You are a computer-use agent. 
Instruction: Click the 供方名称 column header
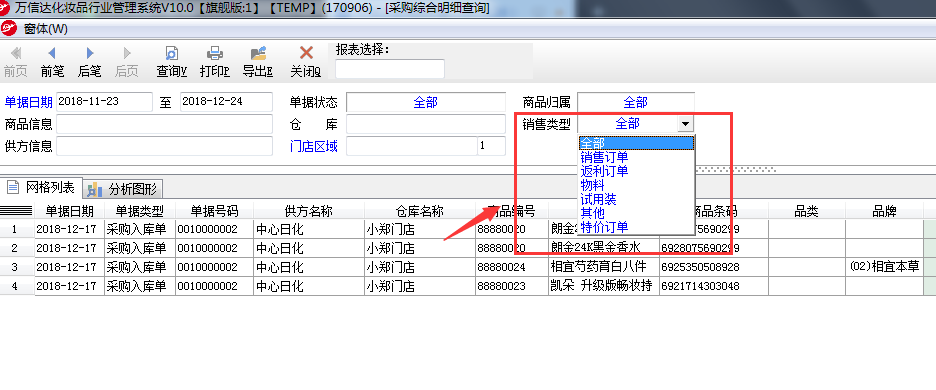tap(309, 211)
